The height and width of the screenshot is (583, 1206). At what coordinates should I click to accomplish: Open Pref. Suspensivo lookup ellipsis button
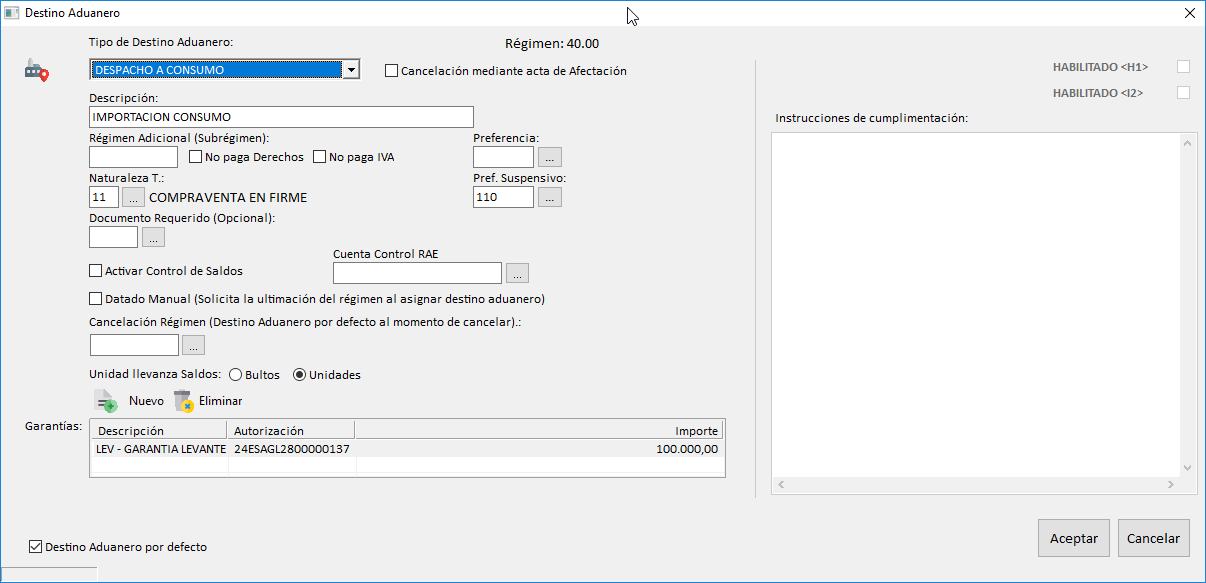coord(550,197)
